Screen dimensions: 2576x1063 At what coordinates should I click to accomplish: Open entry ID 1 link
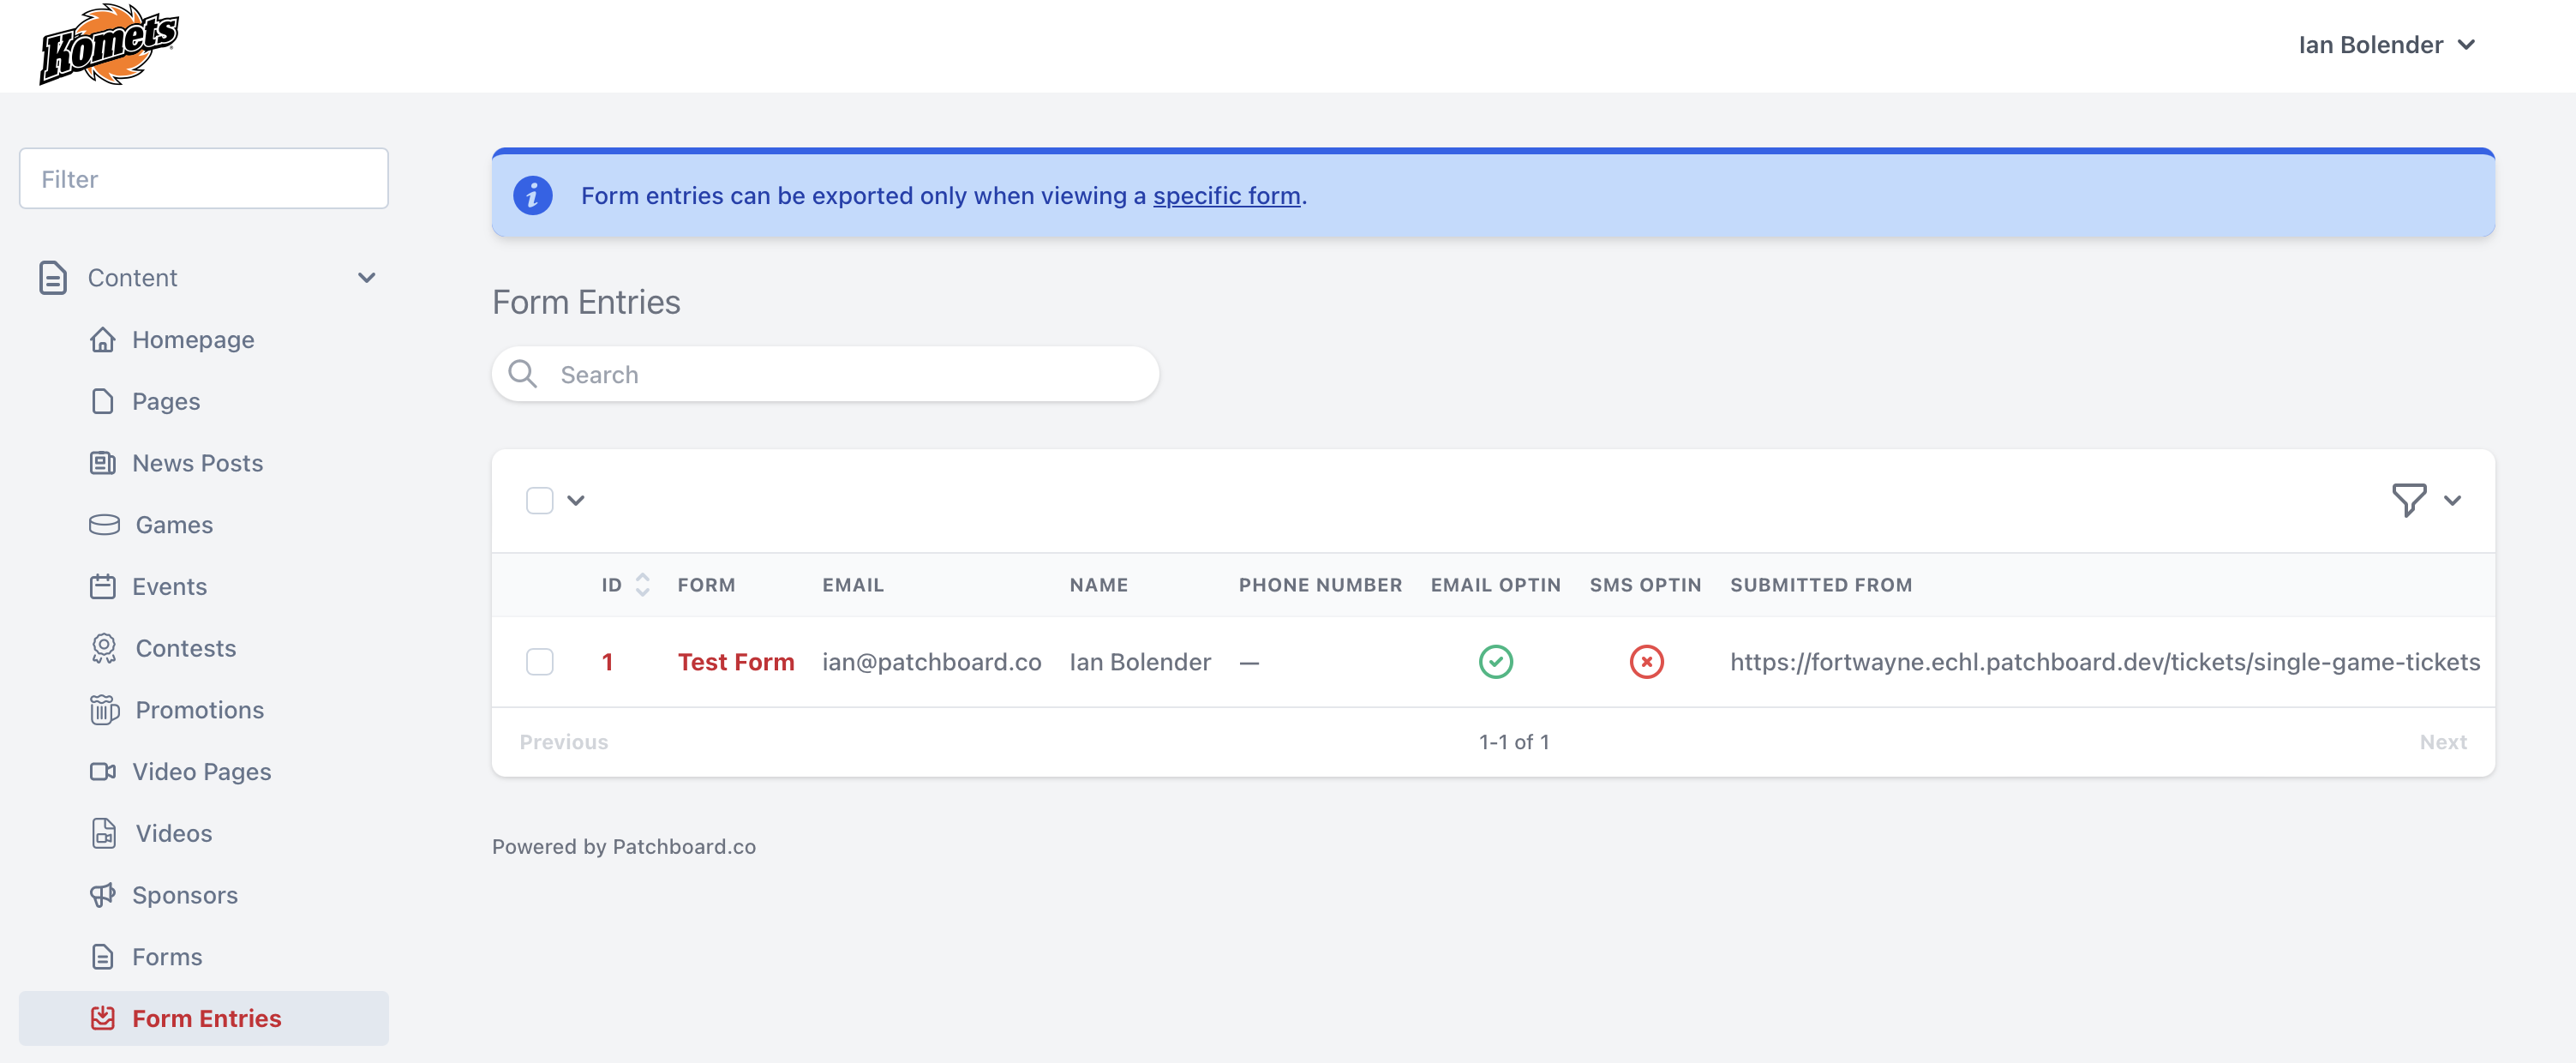(607, 662)
